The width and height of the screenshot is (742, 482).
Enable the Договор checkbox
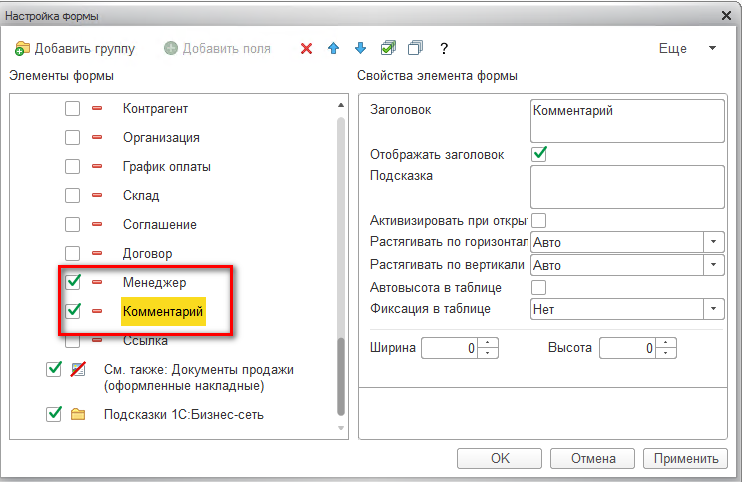tap(72, 253)
